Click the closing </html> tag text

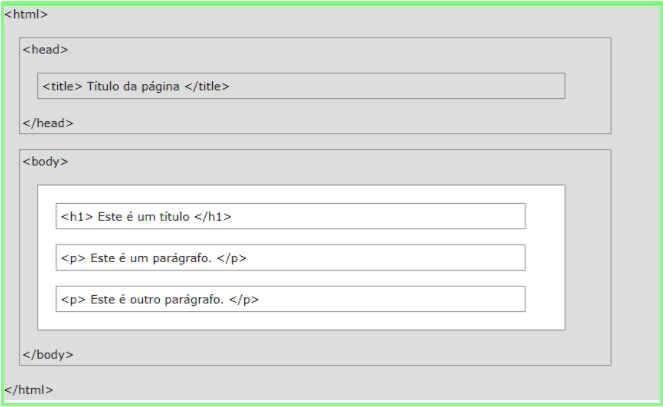29,390
